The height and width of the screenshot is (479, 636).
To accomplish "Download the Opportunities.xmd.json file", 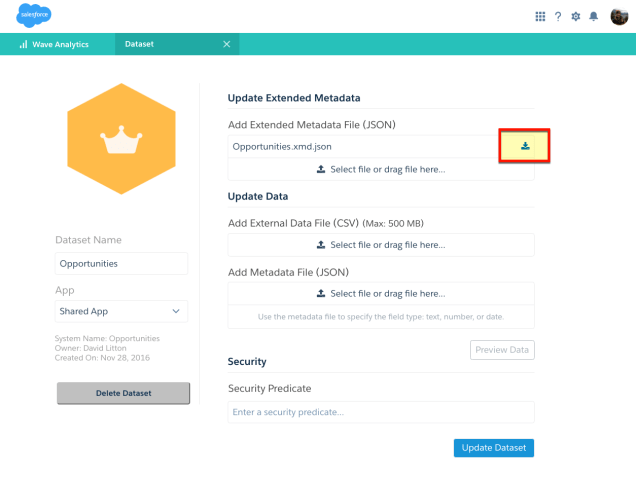I will point(525,146).
